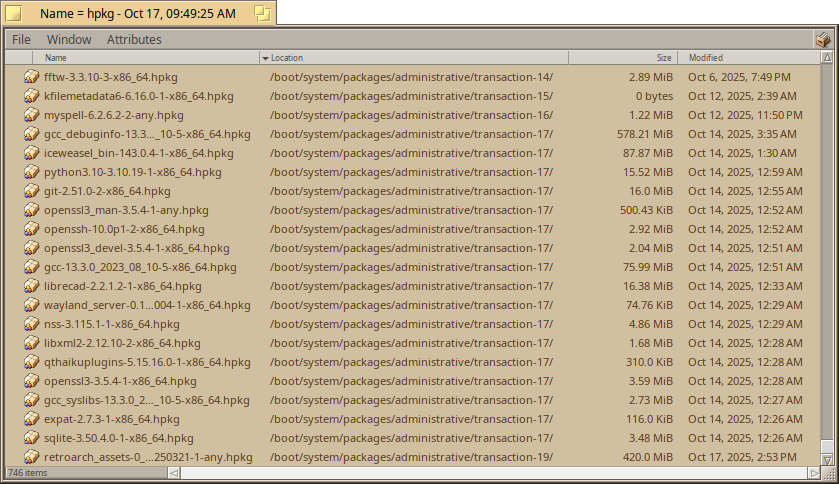Image resolution: width=839 pixels, height=484 pixels.
Task: Click the package box icon in the menu bar corner
Action: point(823,39)
